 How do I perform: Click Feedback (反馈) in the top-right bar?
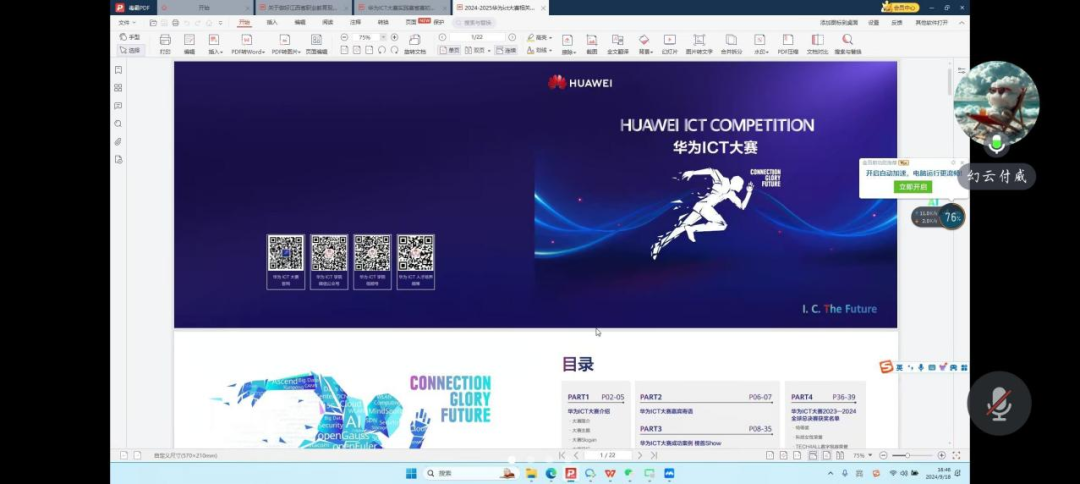tap(897, 23)
